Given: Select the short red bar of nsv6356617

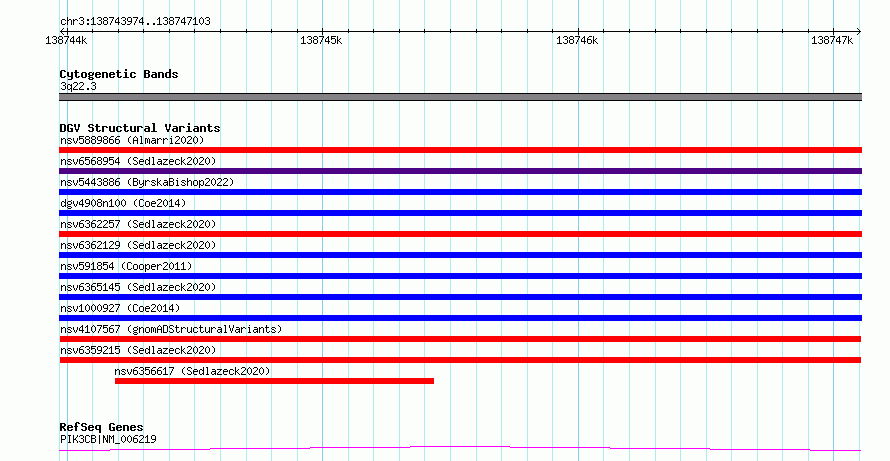Looking at the screenshot, I should point(274,381).
